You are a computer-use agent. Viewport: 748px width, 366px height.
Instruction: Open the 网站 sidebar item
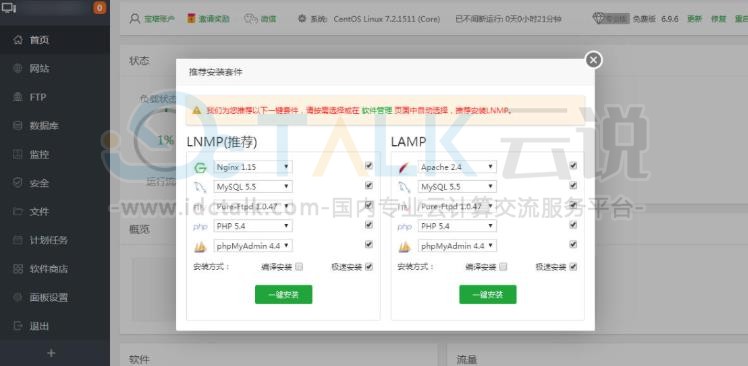pos(55,69)
